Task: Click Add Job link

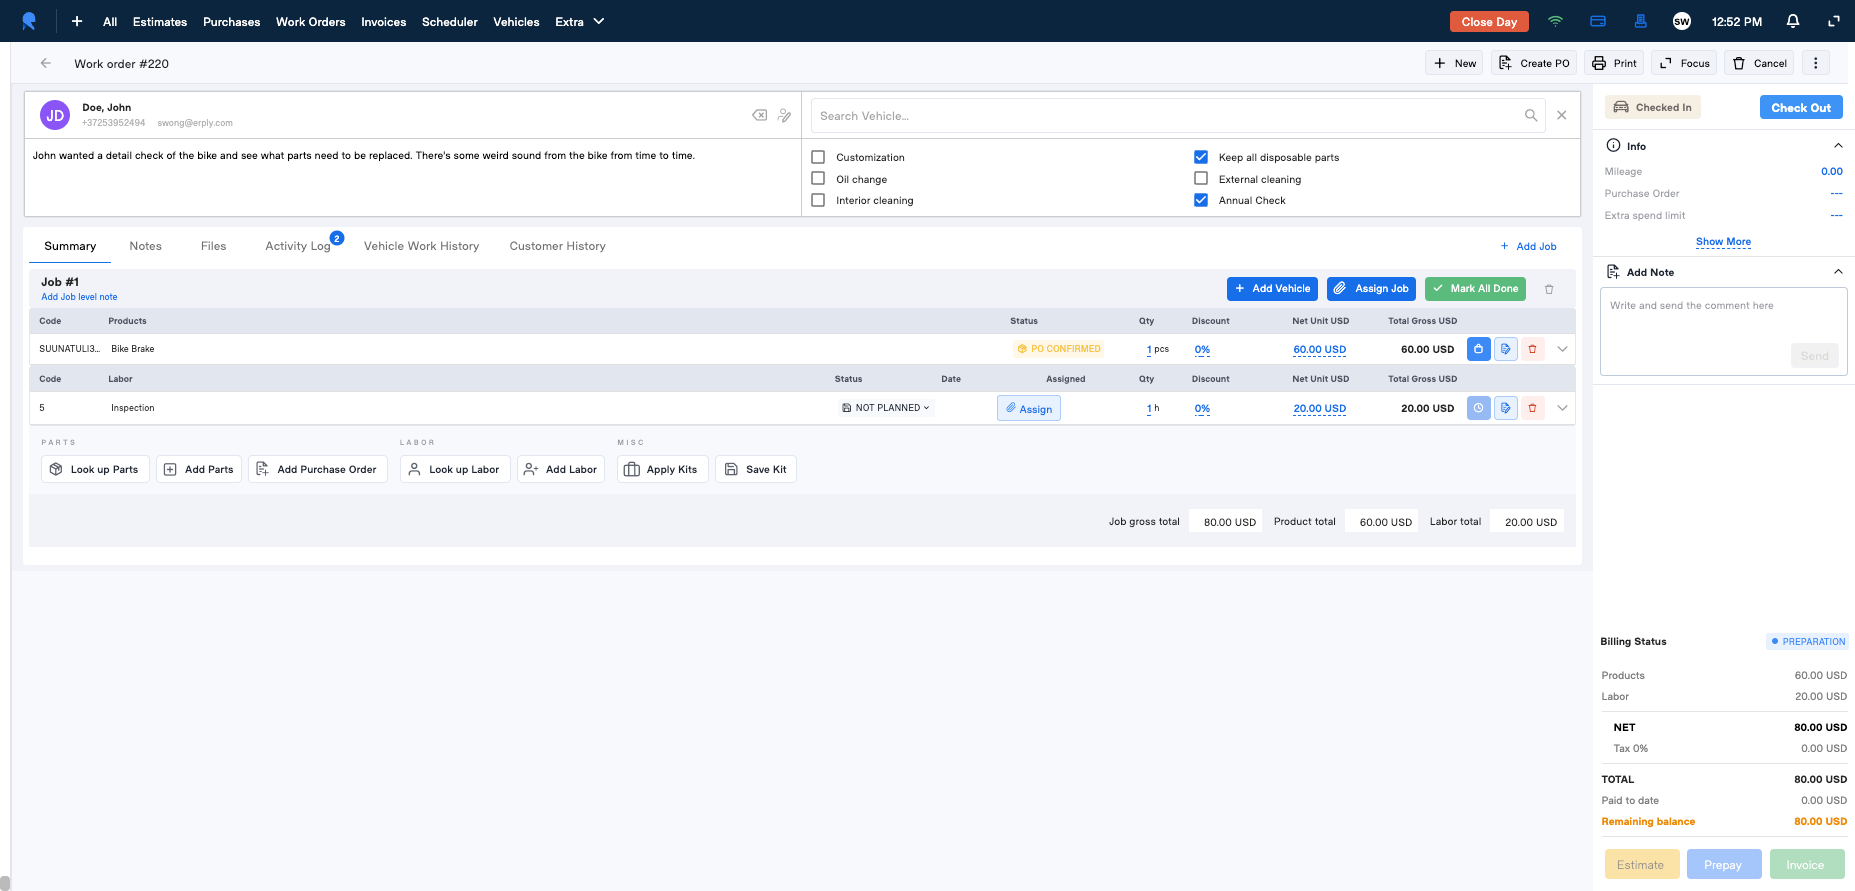Action: coord(1528,246)
